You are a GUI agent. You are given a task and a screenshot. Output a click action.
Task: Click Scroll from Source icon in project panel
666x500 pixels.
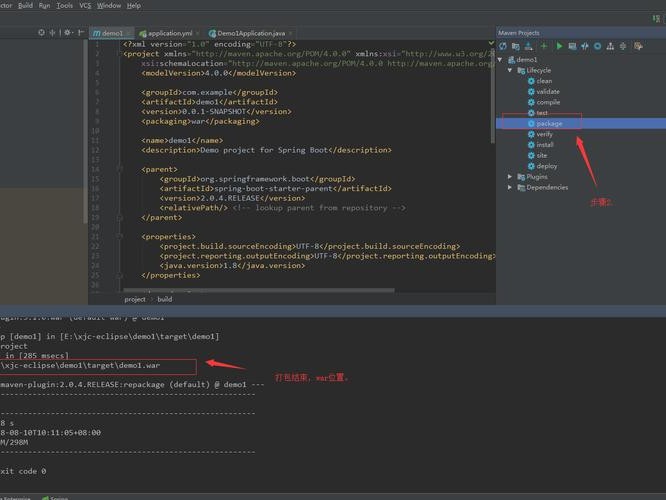(41, 32)
